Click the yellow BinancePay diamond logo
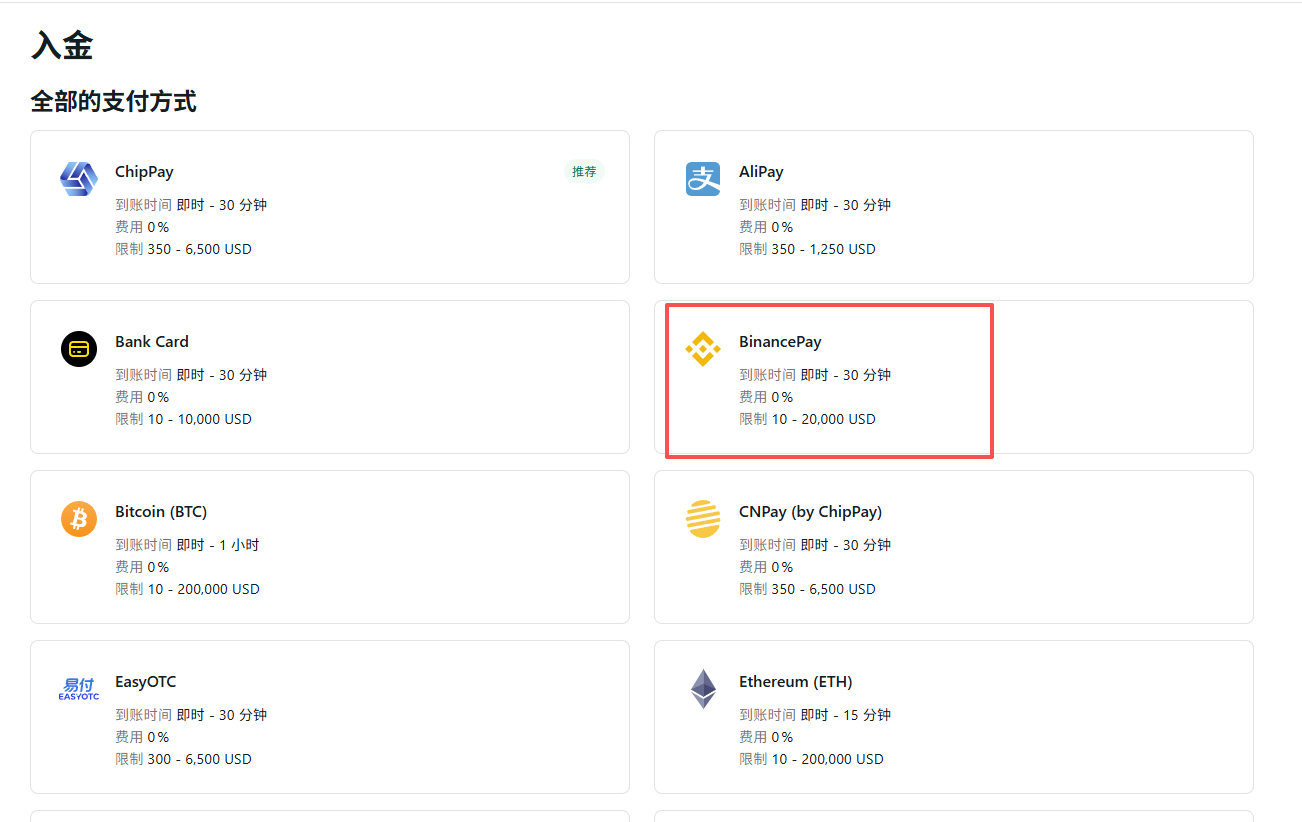The image size is (1302, 822). [703, 349]
